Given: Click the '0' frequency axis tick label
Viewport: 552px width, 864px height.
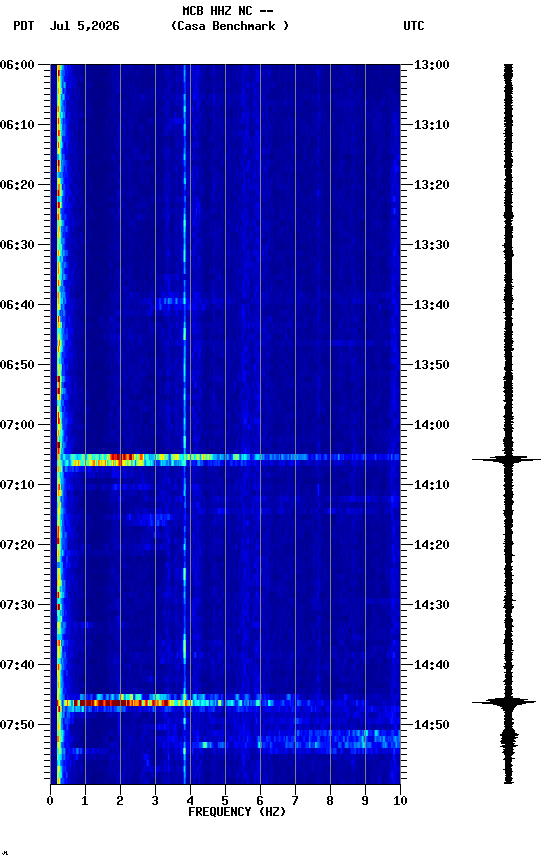Looking at the screenshot, I should [x=50, y=801].
